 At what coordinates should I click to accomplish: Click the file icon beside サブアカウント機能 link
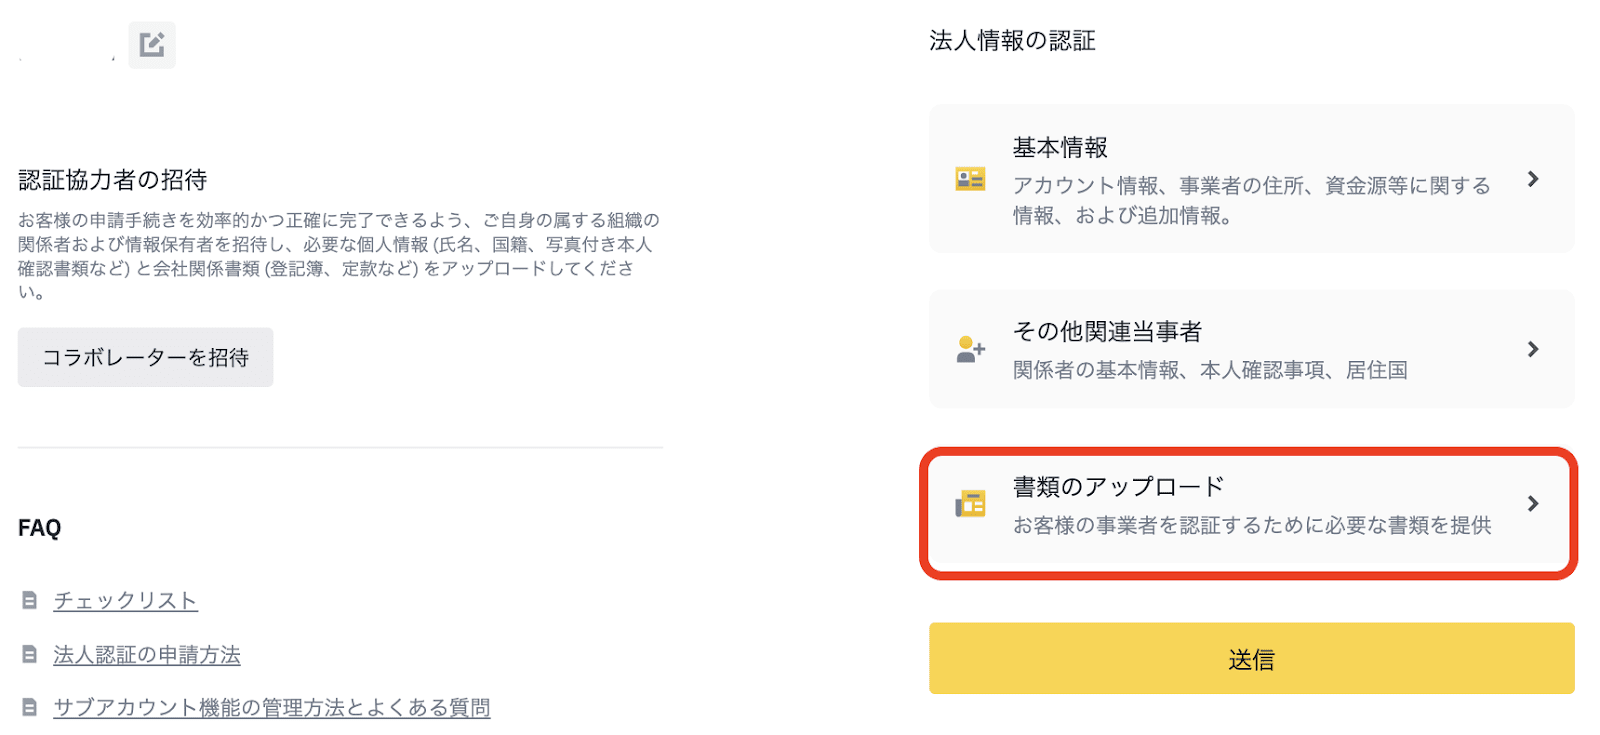coord(30,708)
